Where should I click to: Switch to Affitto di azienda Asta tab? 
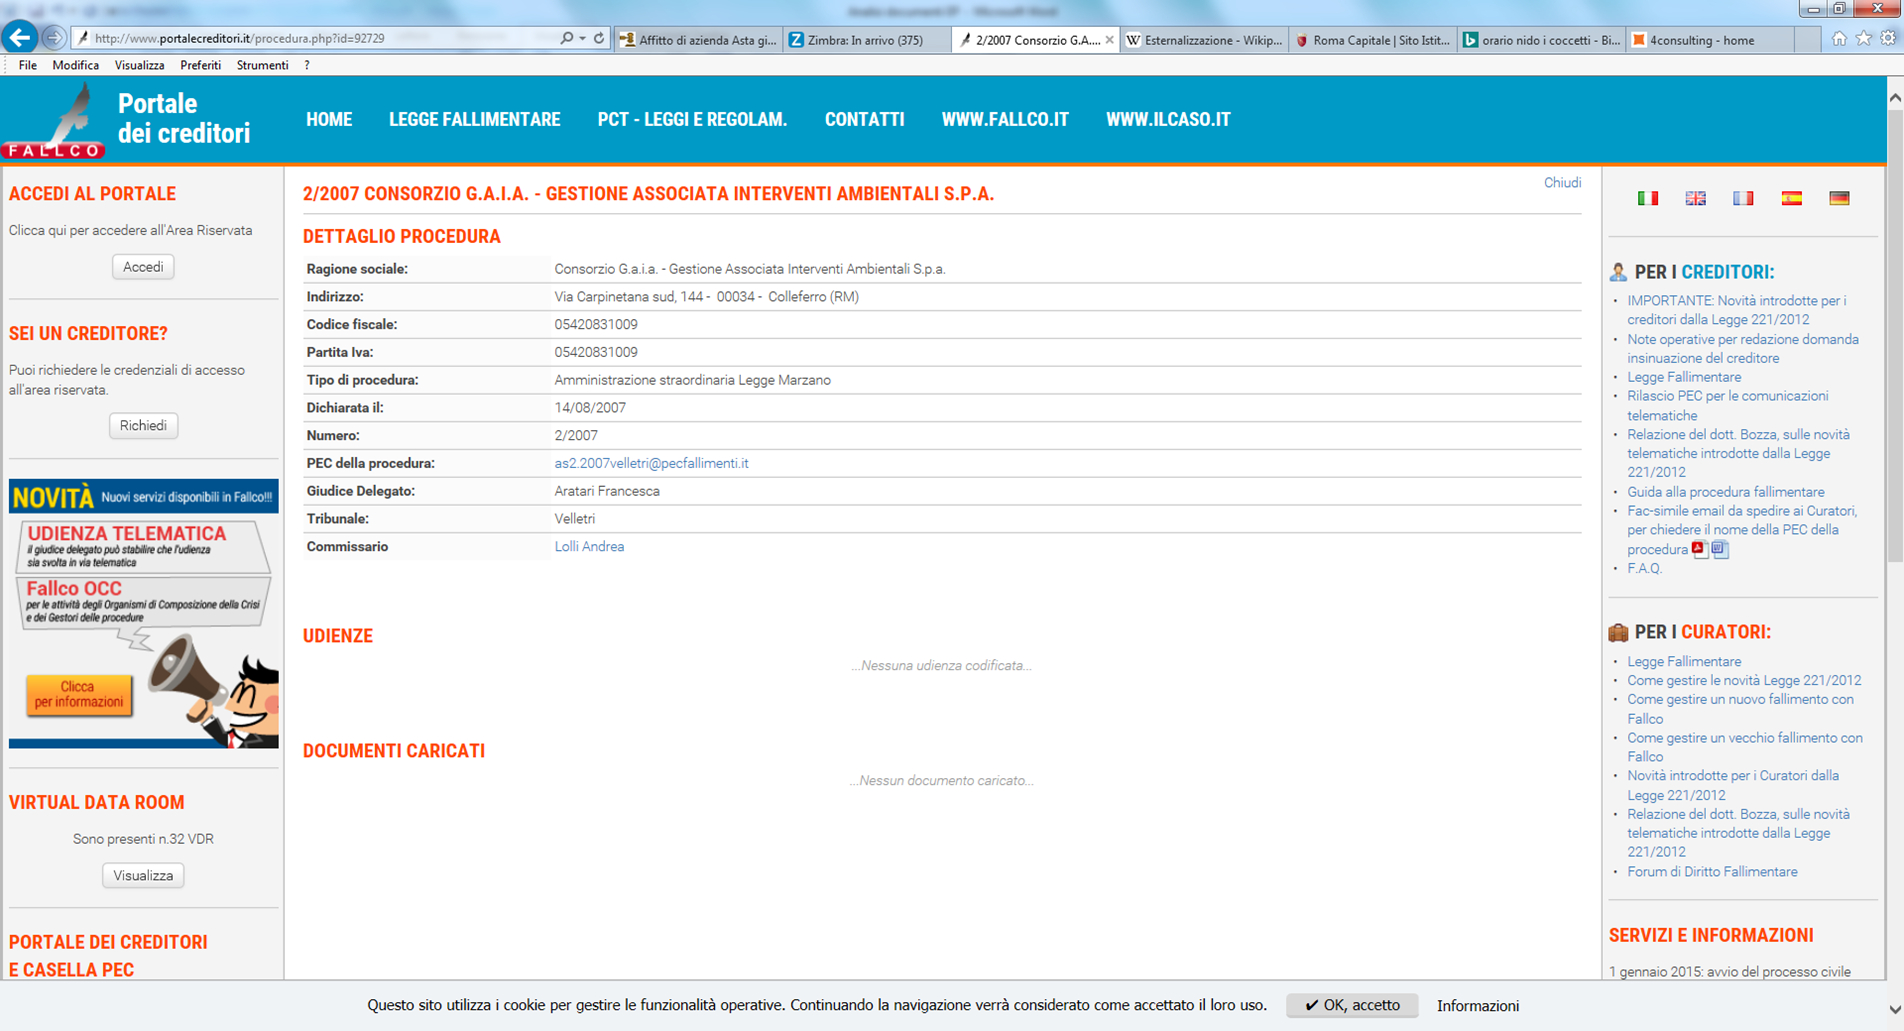point(698,40)
